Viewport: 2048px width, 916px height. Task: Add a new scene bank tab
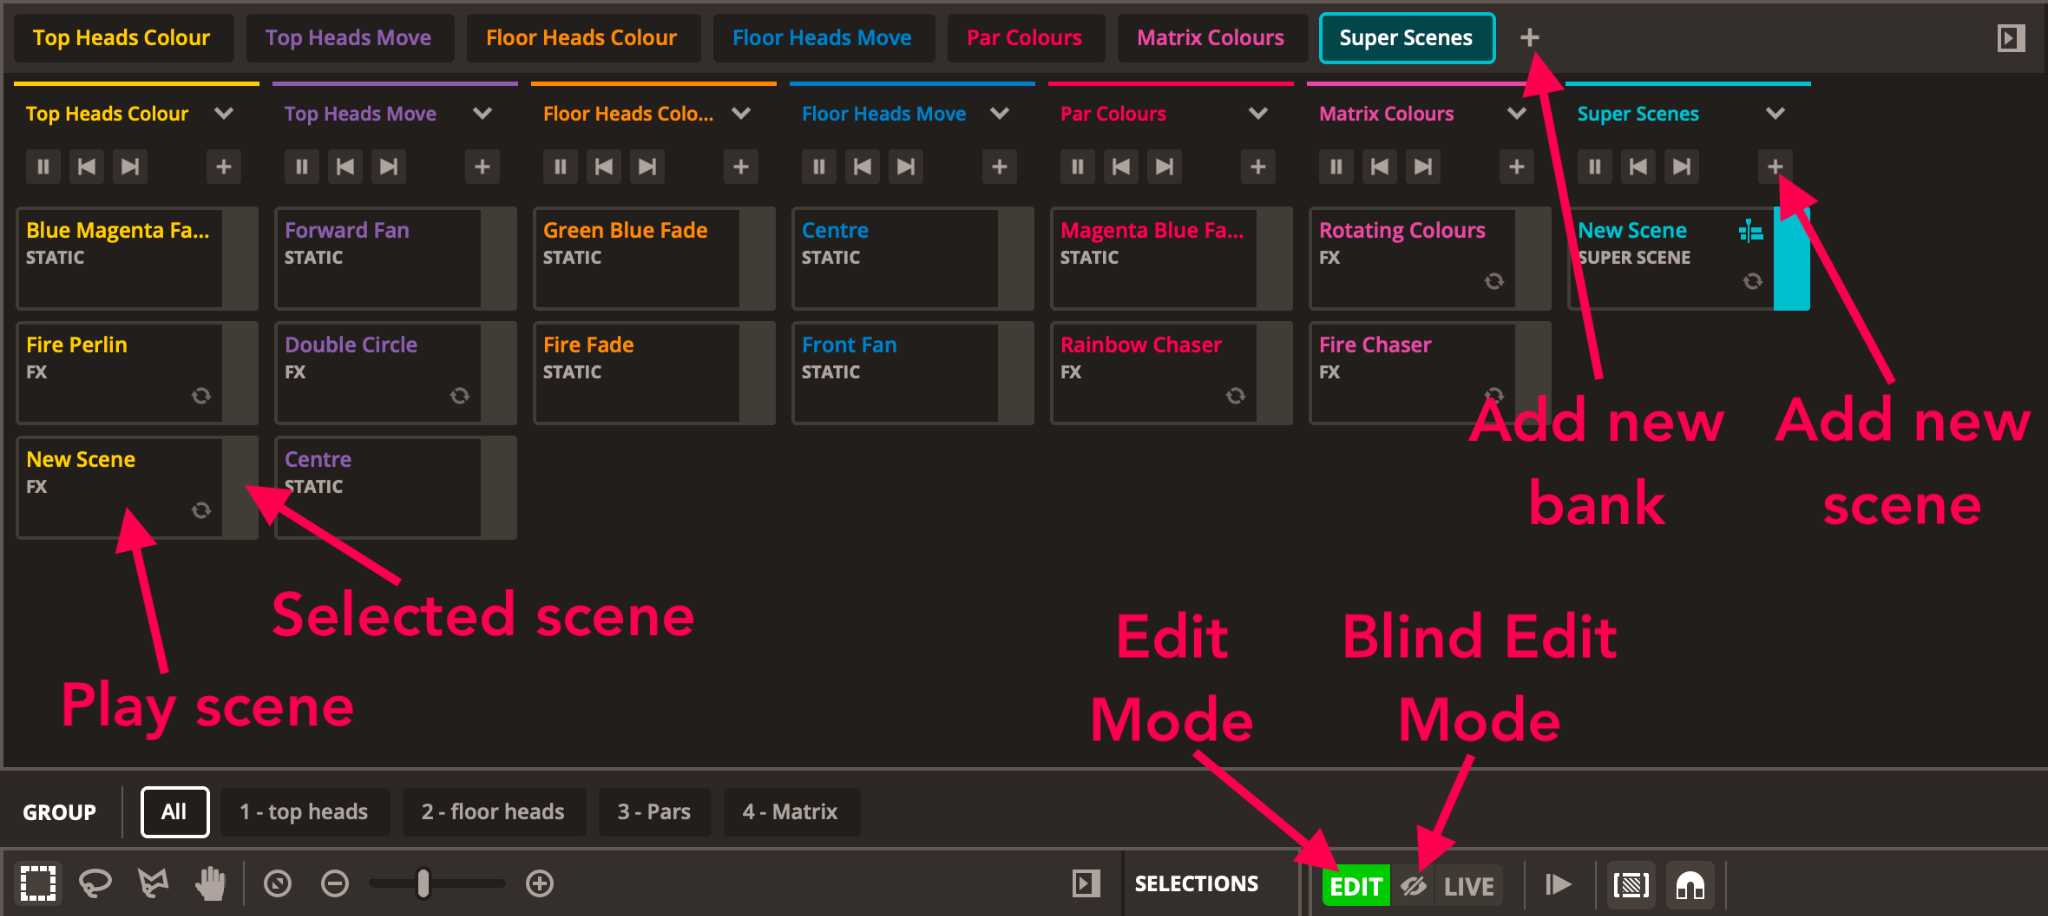(x=1529, y=38)
